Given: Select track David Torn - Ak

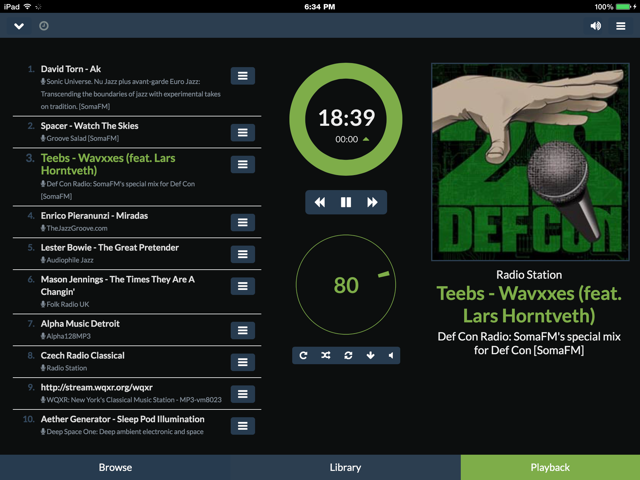Looking at the screenshot, I should click(71, 69).
